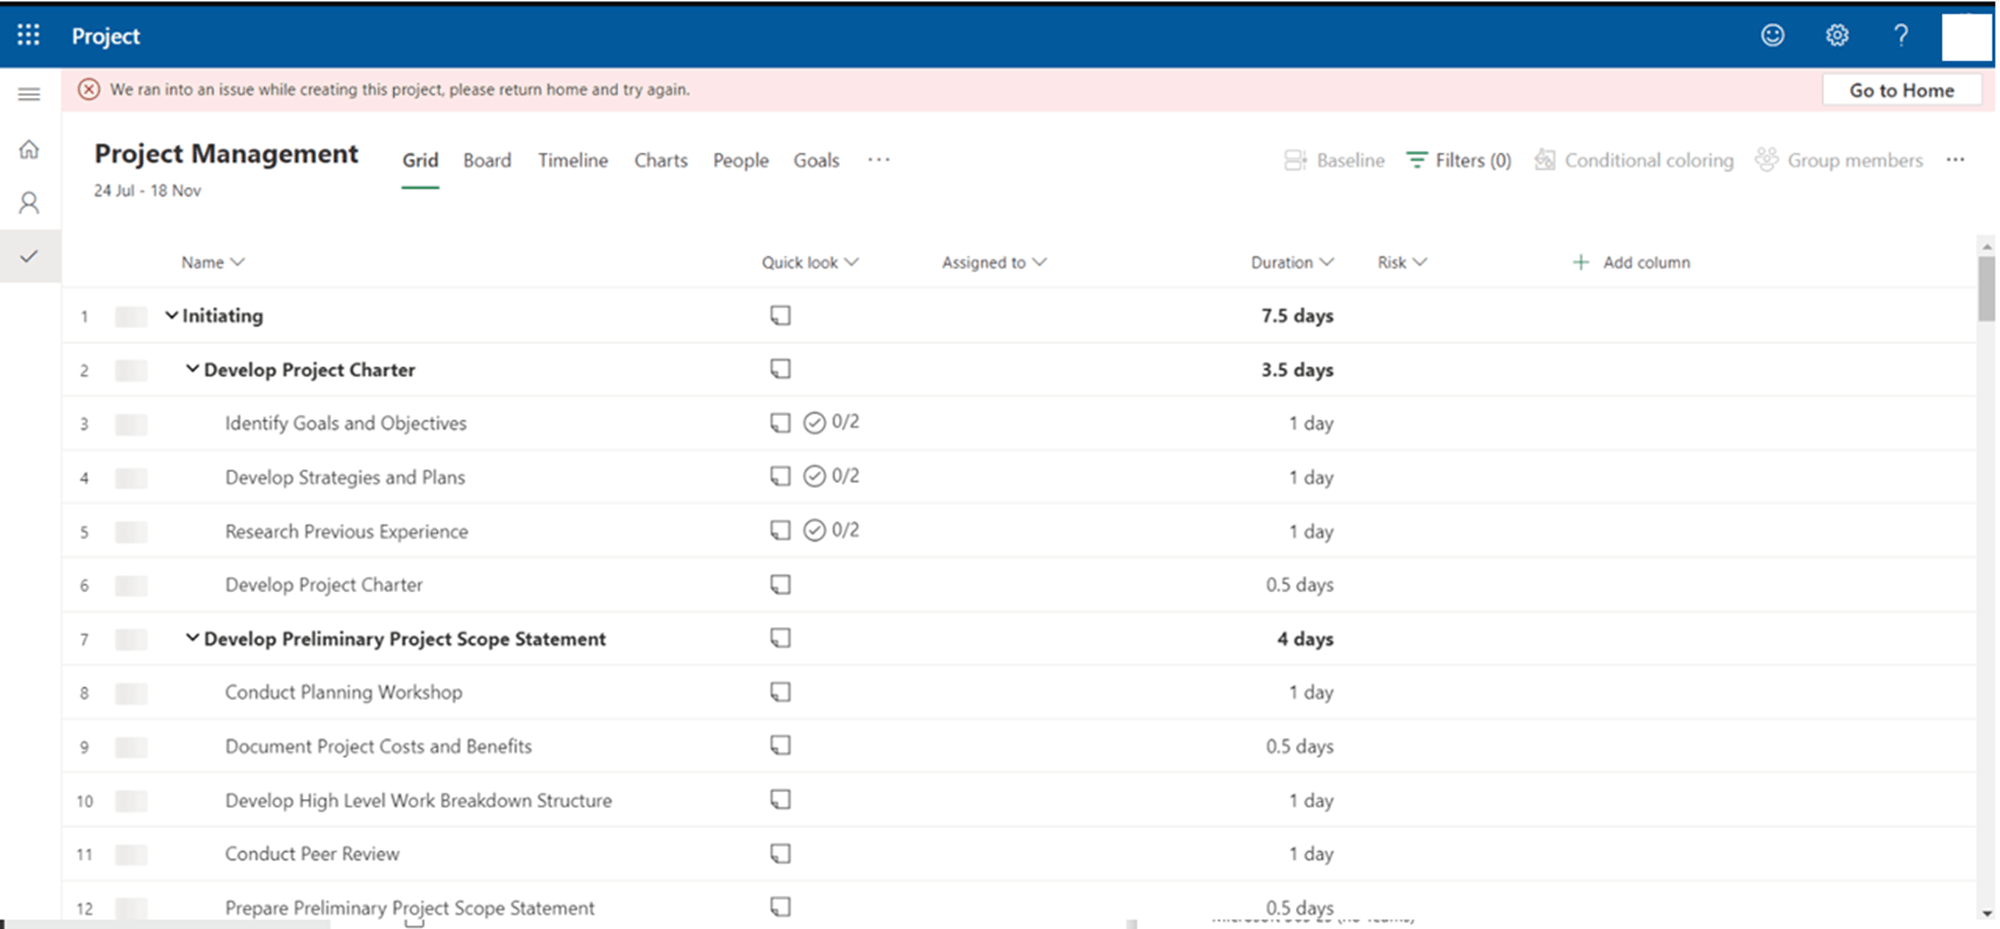The width and height of the screenshot is (2000, 929).
Task: Open the home icon in sidebar
Action: [x=29, y=149]
